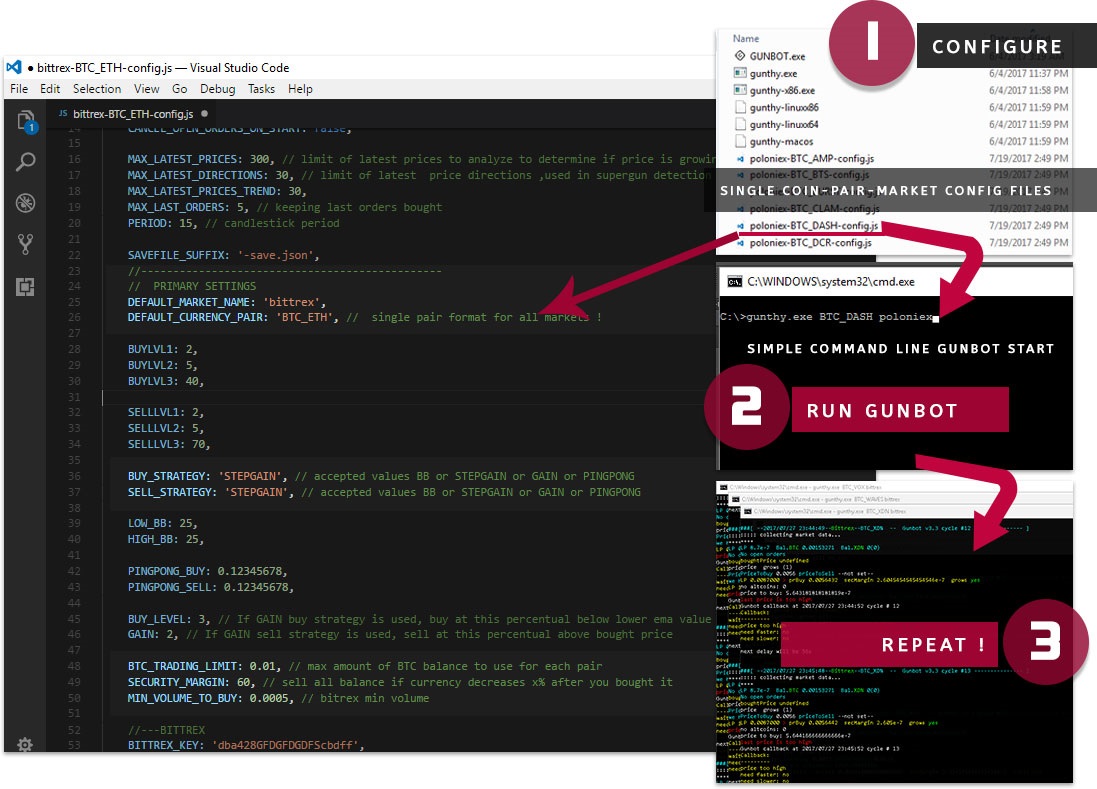Click the DEFAULT_MARKET_NAME 'bittrex' line
Viewport: 1097px width, 789px height.
tap(227, 302)
